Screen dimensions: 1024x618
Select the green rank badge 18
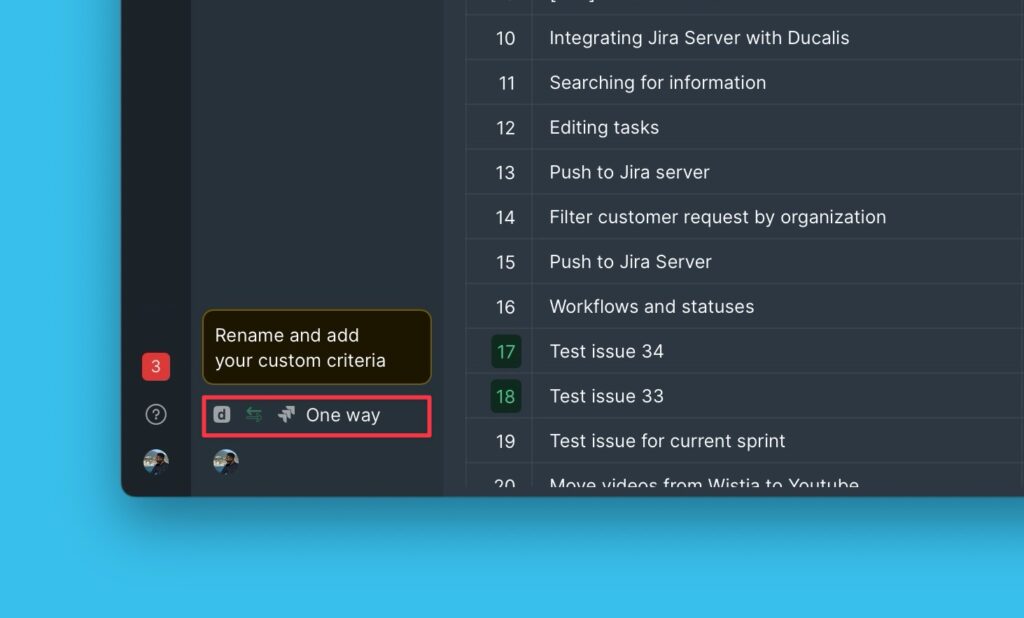(x=506, y=397)
